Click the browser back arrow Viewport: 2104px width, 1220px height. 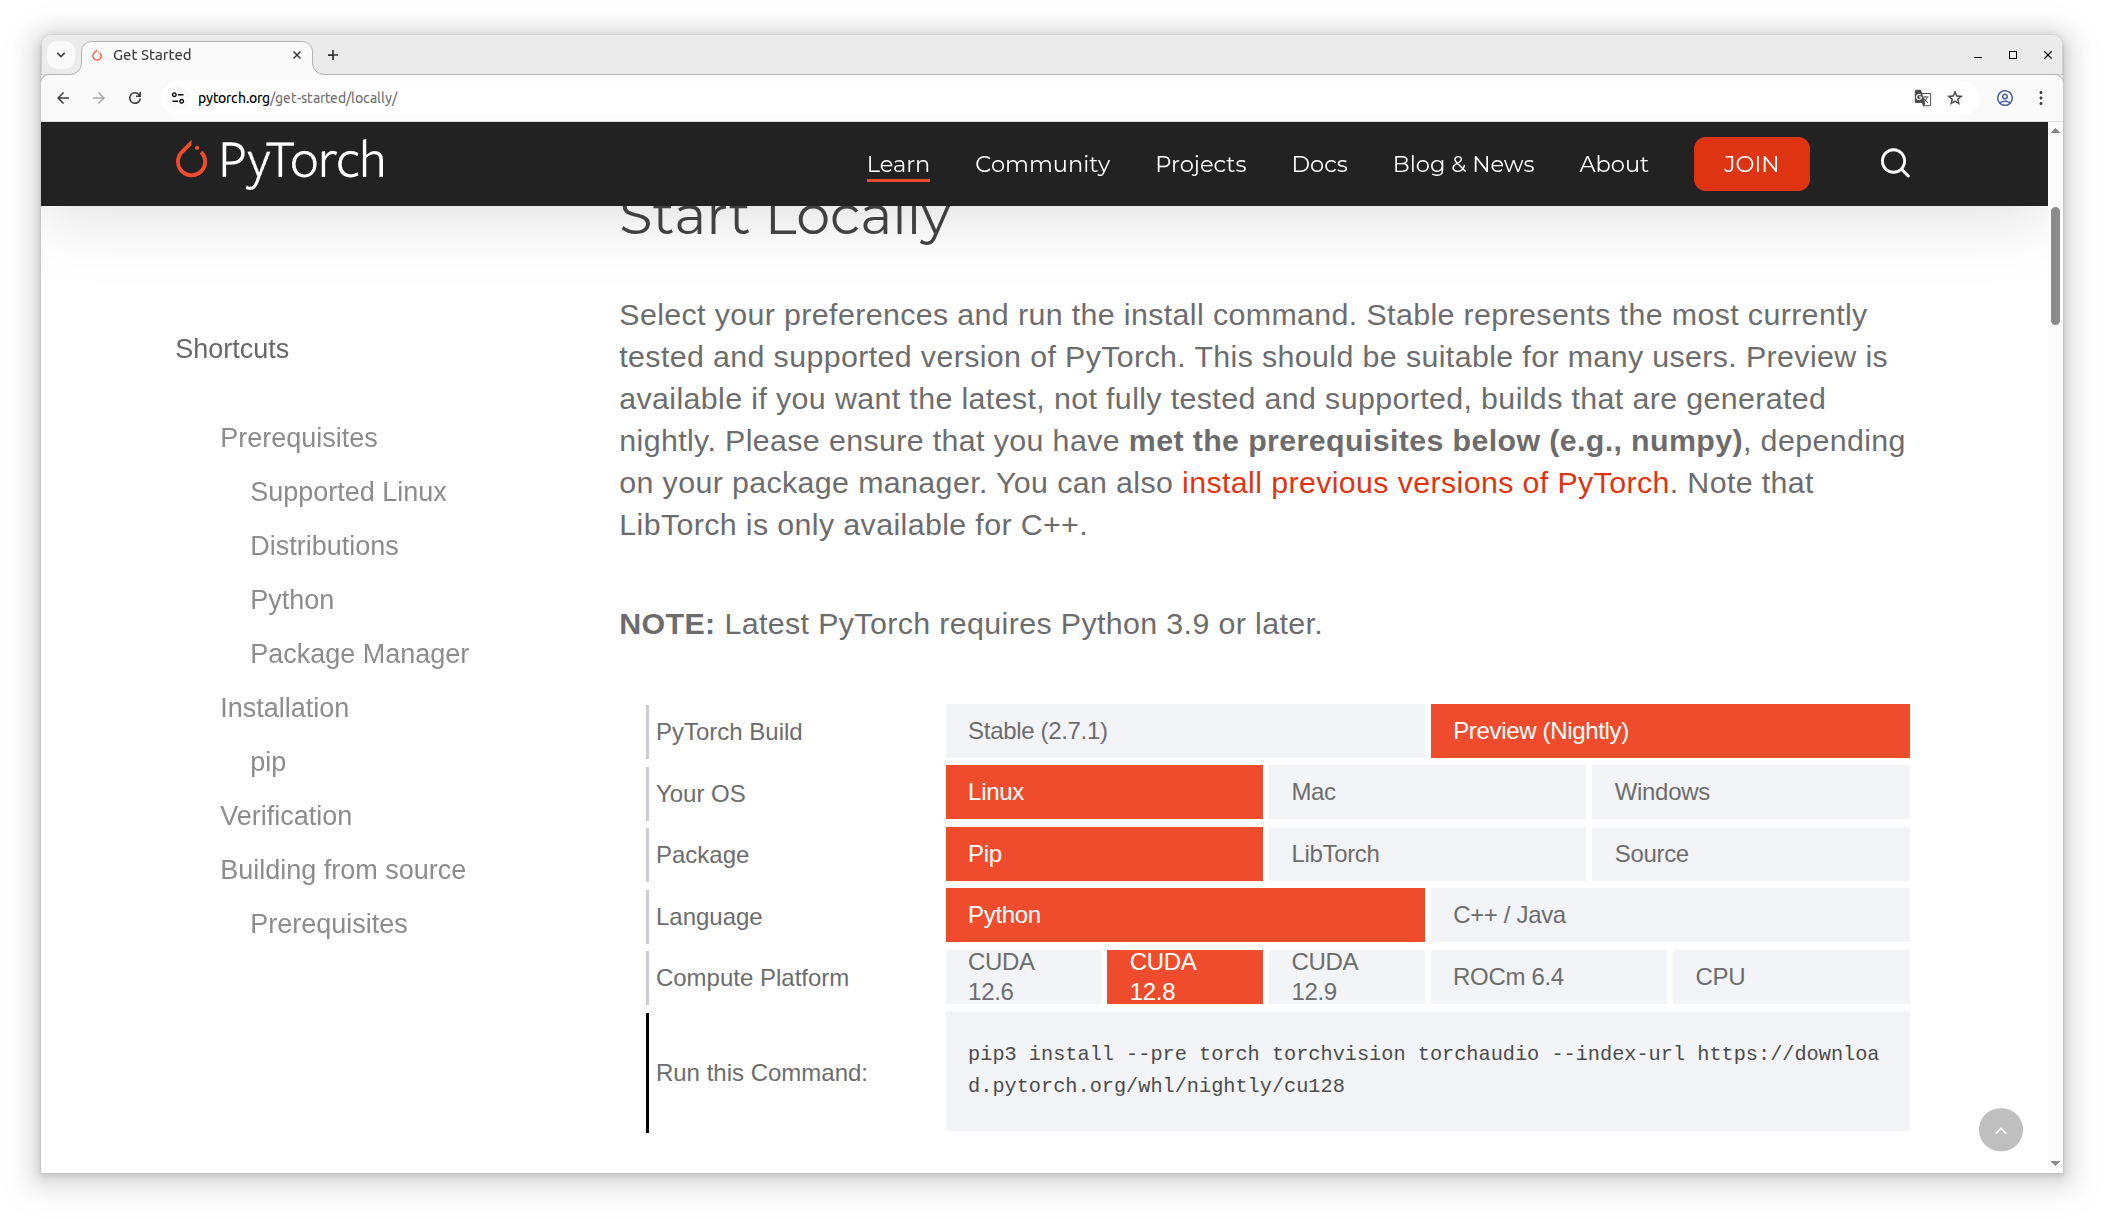[x=63, y=98]
